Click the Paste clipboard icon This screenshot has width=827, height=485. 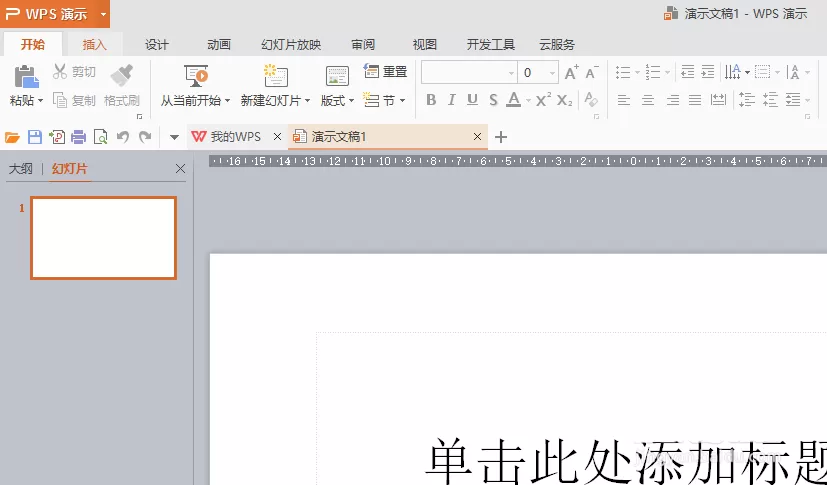pos(26,77)
